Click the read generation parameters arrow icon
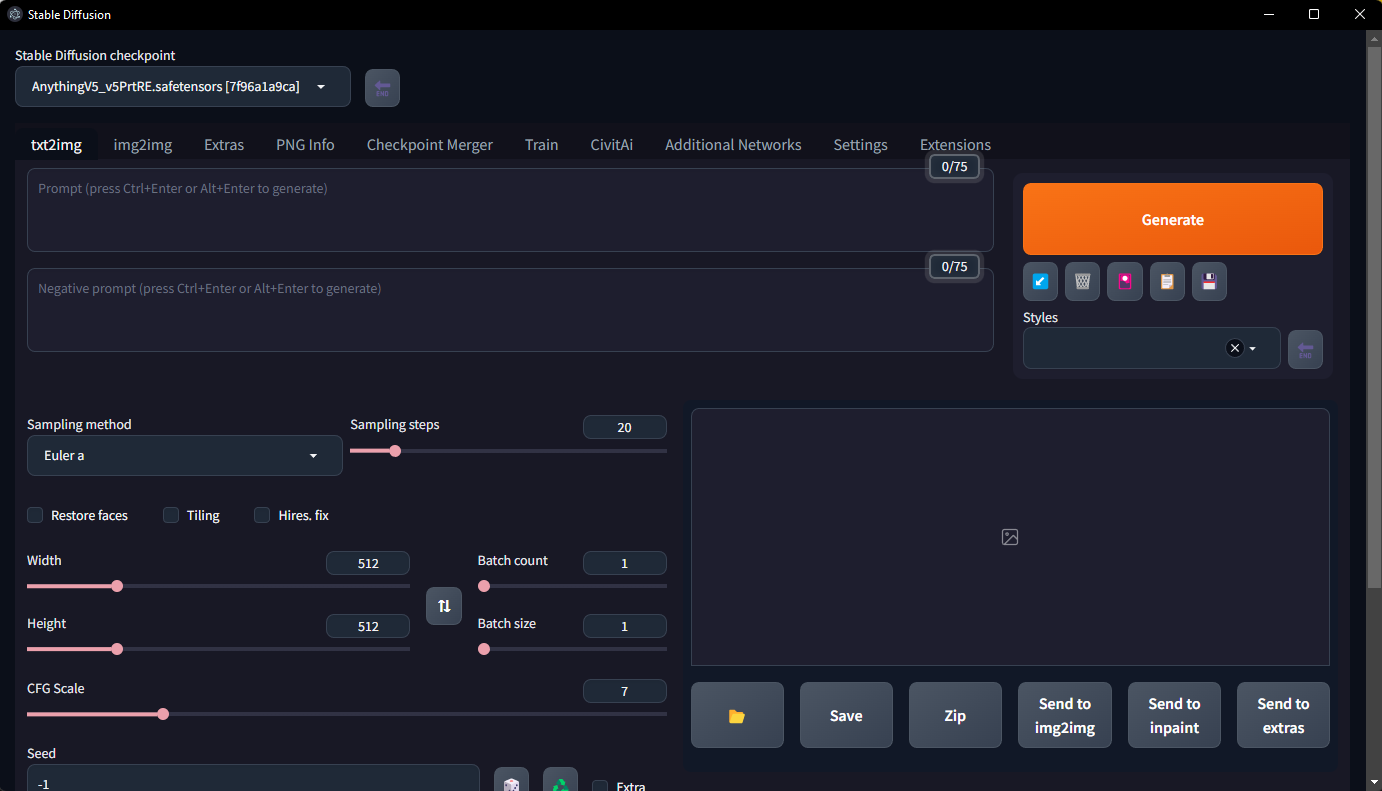Viewport: 1382px width, 791px height. coord(1040,281)
